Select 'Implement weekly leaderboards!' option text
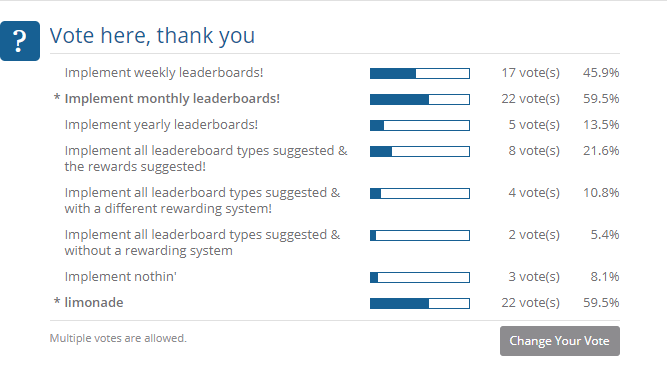 [x=164, y=73]
